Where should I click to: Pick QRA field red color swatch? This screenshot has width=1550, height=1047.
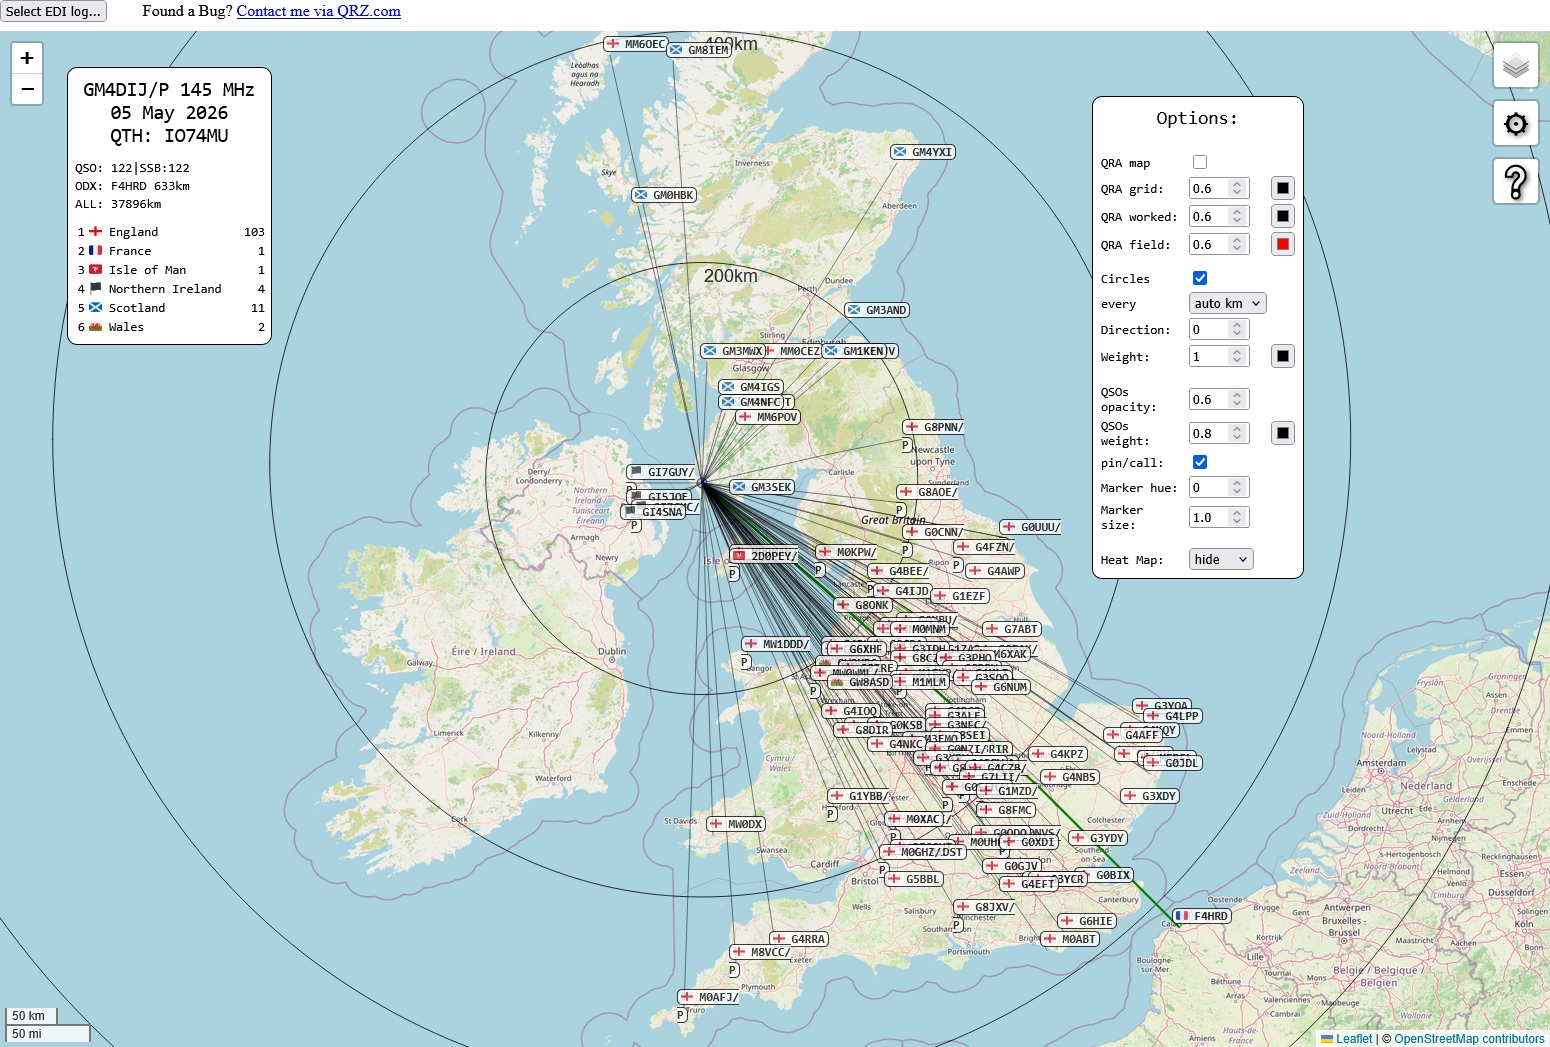click(x=1283, y=244)
